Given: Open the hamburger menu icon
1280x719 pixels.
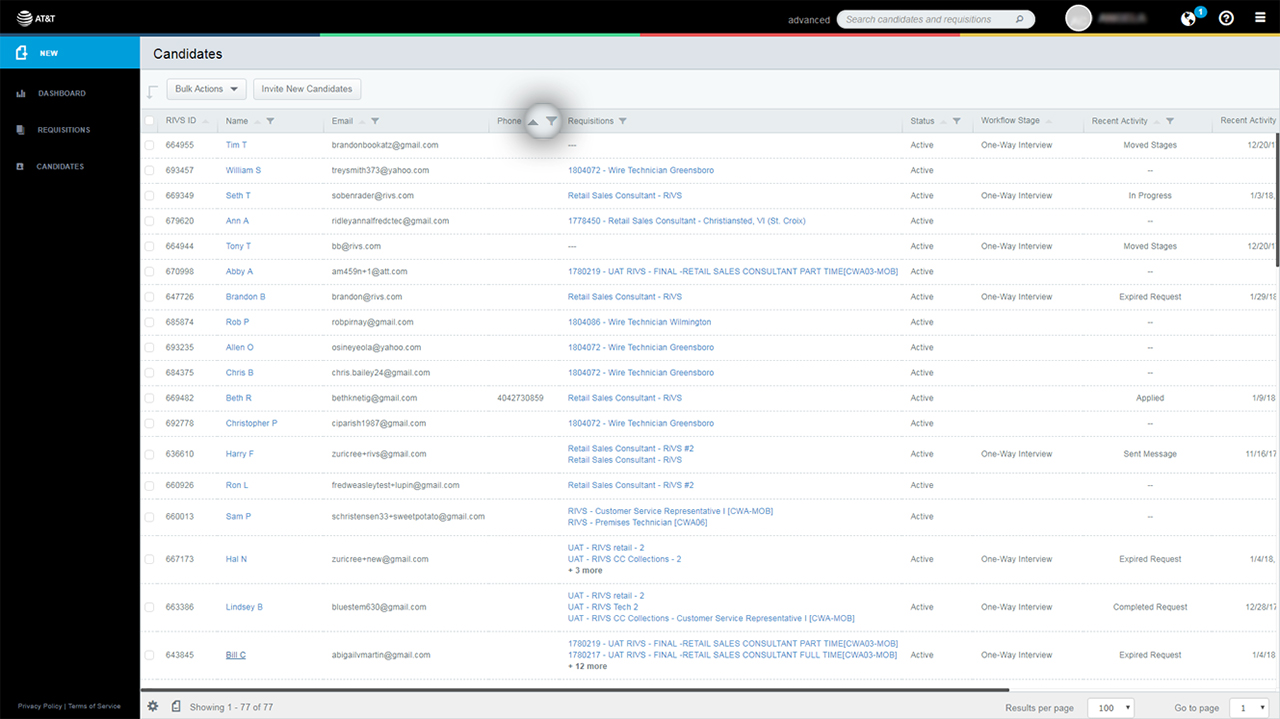Looking at the screenshot, I should point(1259,18).
